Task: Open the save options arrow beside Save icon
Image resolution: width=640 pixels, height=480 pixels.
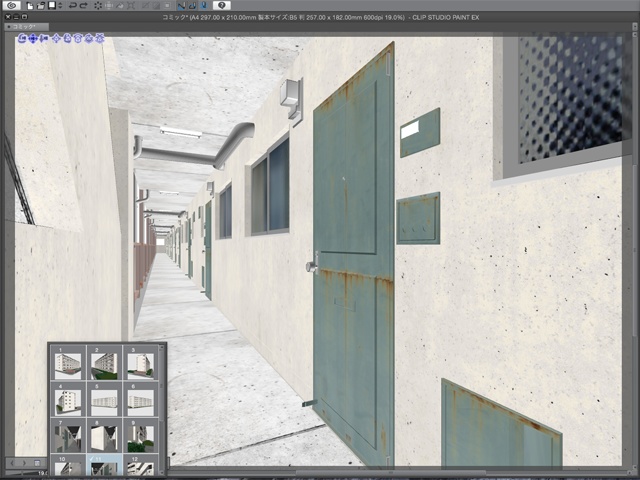Action: pos(60,6)
